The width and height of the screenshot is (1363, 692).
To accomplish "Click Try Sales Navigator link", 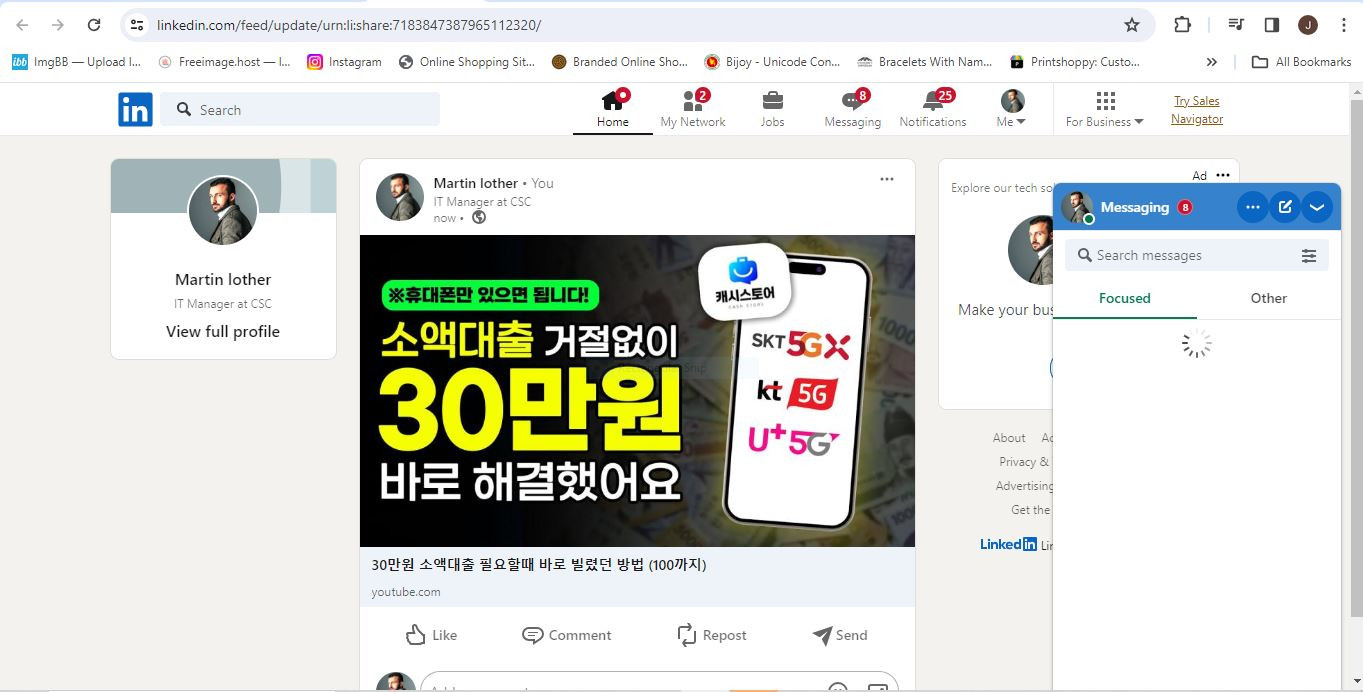I will tap(1197, 110).
